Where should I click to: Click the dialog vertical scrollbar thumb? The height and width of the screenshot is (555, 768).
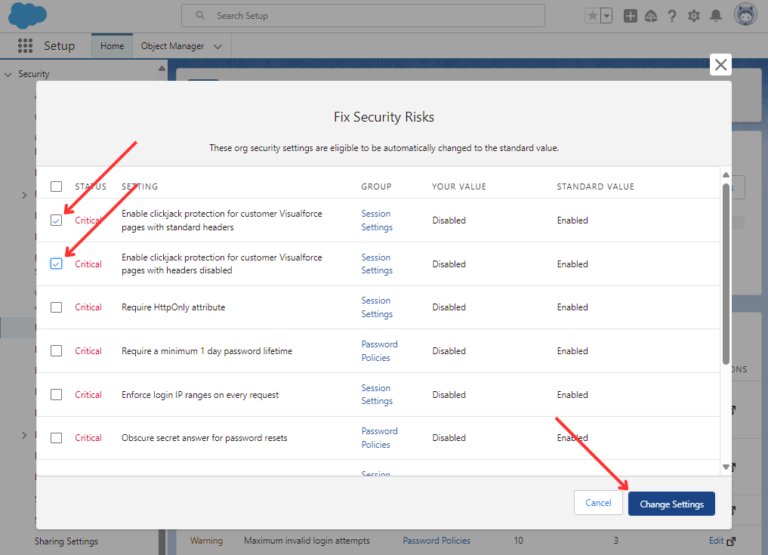(726, 274)
